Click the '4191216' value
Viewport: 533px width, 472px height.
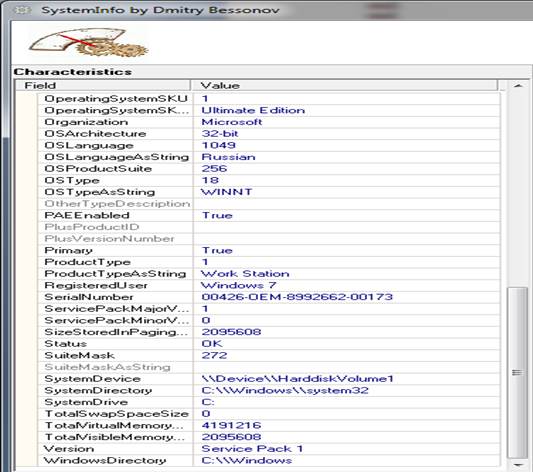231,425
